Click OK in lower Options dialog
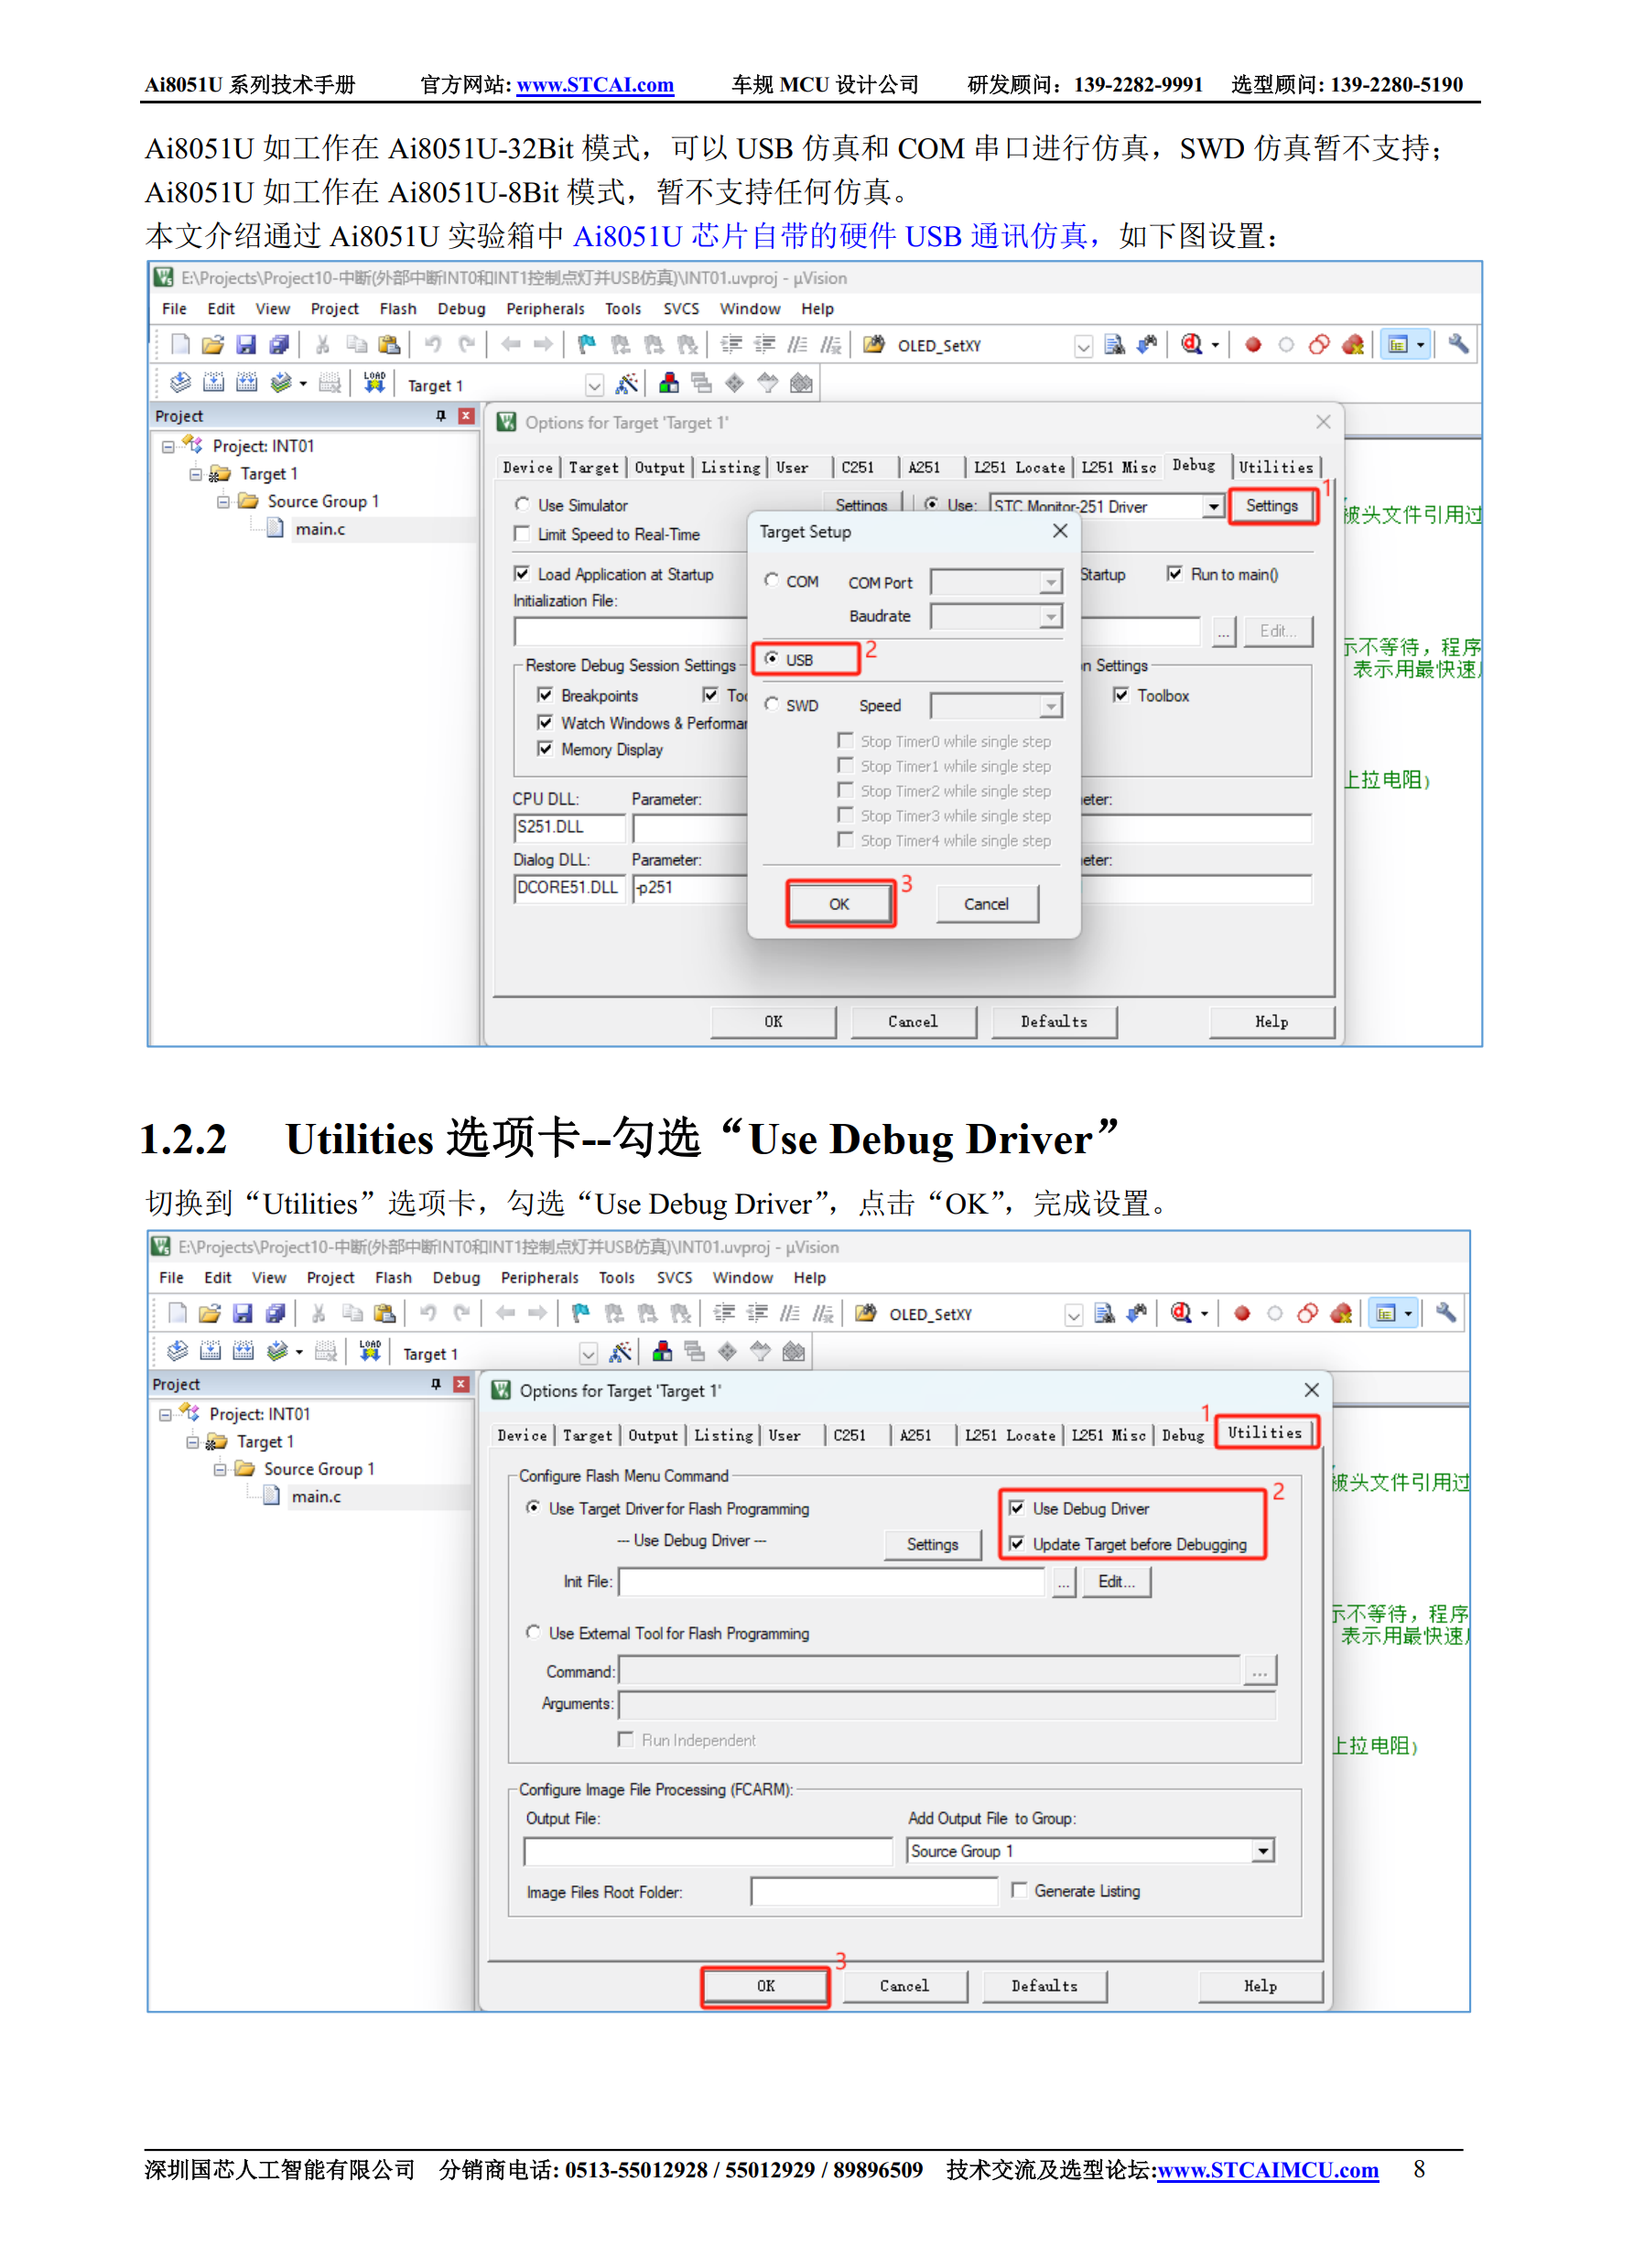The height and width of the screenshot is (2268, 1634). pyautogui.click(x=766, y=1986)
